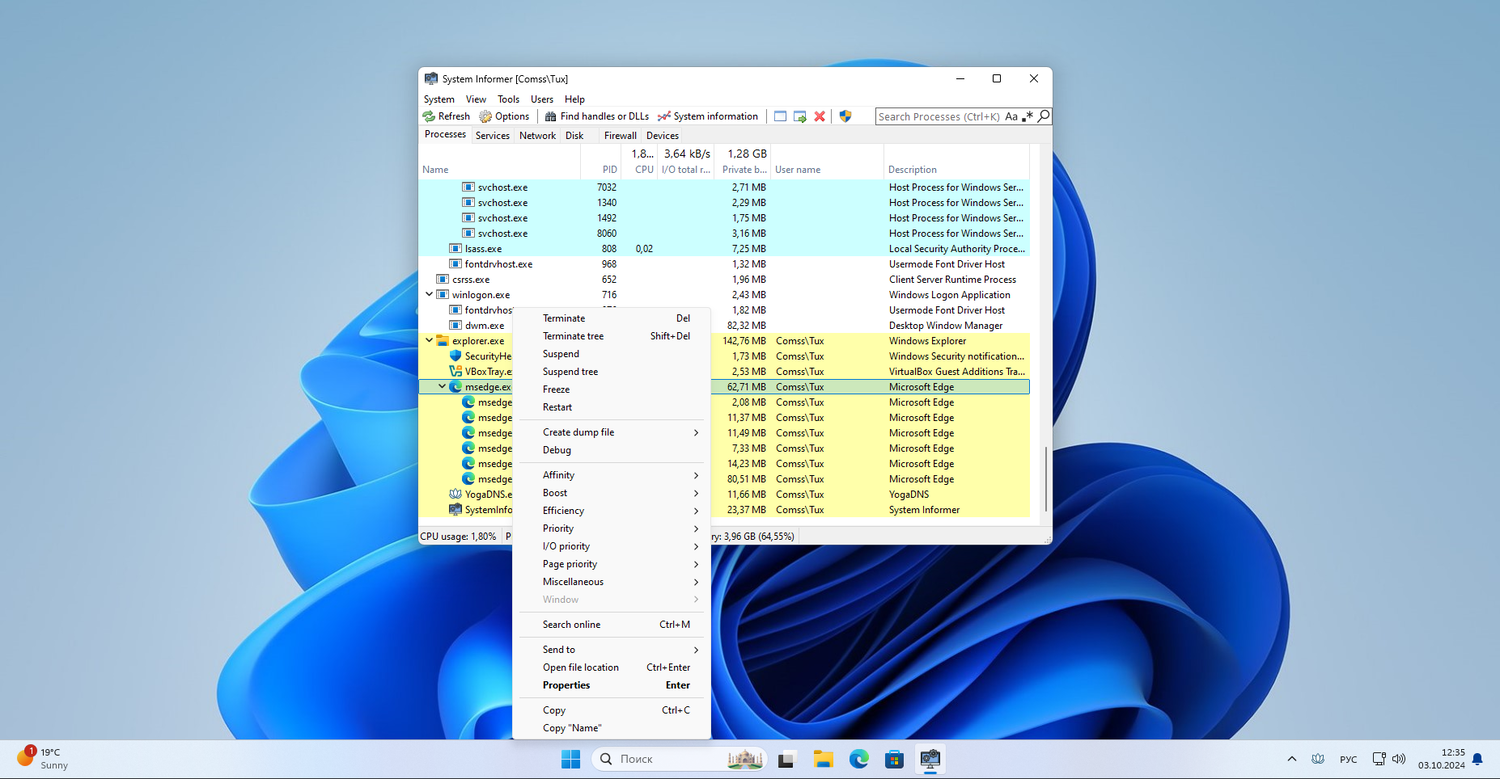
Task: Toggle the Aa case-sensitive search option
Action: click(x=1011, y=116)
